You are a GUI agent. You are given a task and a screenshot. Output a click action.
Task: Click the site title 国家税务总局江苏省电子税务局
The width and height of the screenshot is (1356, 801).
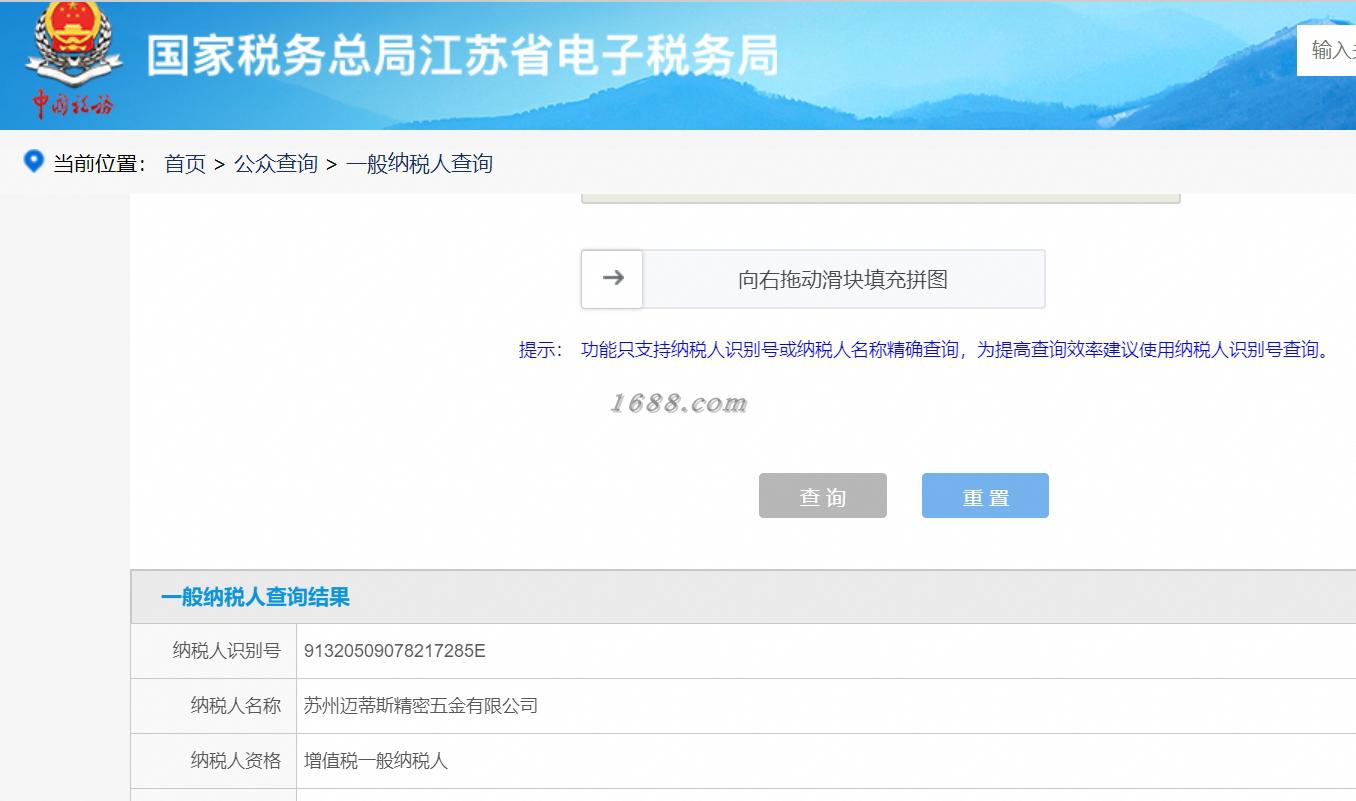463,55
